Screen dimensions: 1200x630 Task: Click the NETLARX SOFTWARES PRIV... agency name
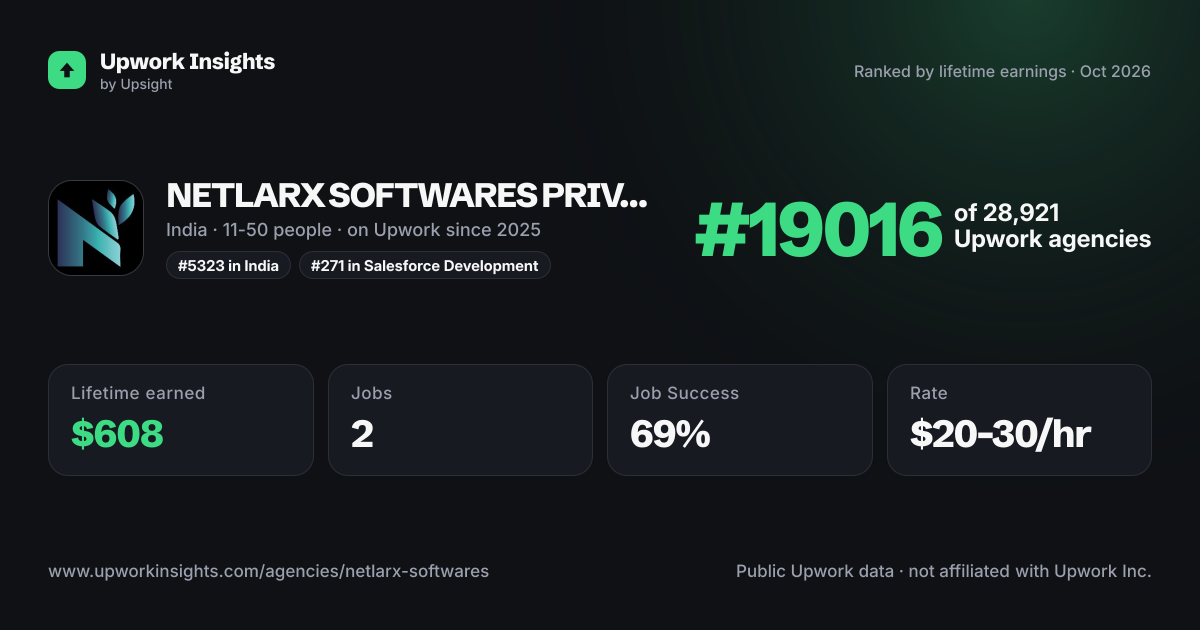(x=406, y=195)
